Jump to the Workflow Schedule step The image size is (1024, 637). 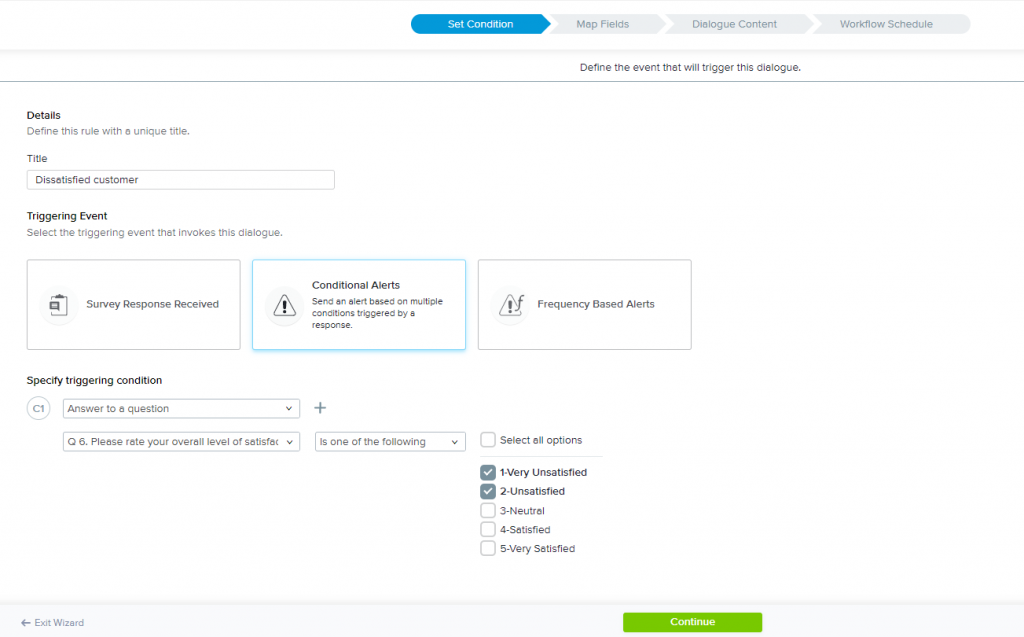point(888,24)
